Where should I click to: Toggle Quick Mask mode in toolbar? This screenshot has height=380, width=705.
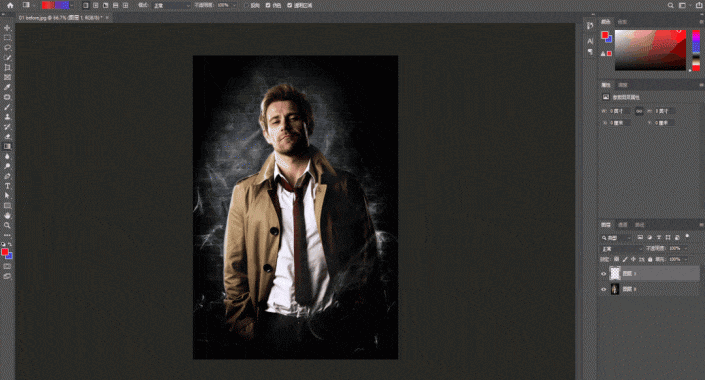[x=7, y=267]
